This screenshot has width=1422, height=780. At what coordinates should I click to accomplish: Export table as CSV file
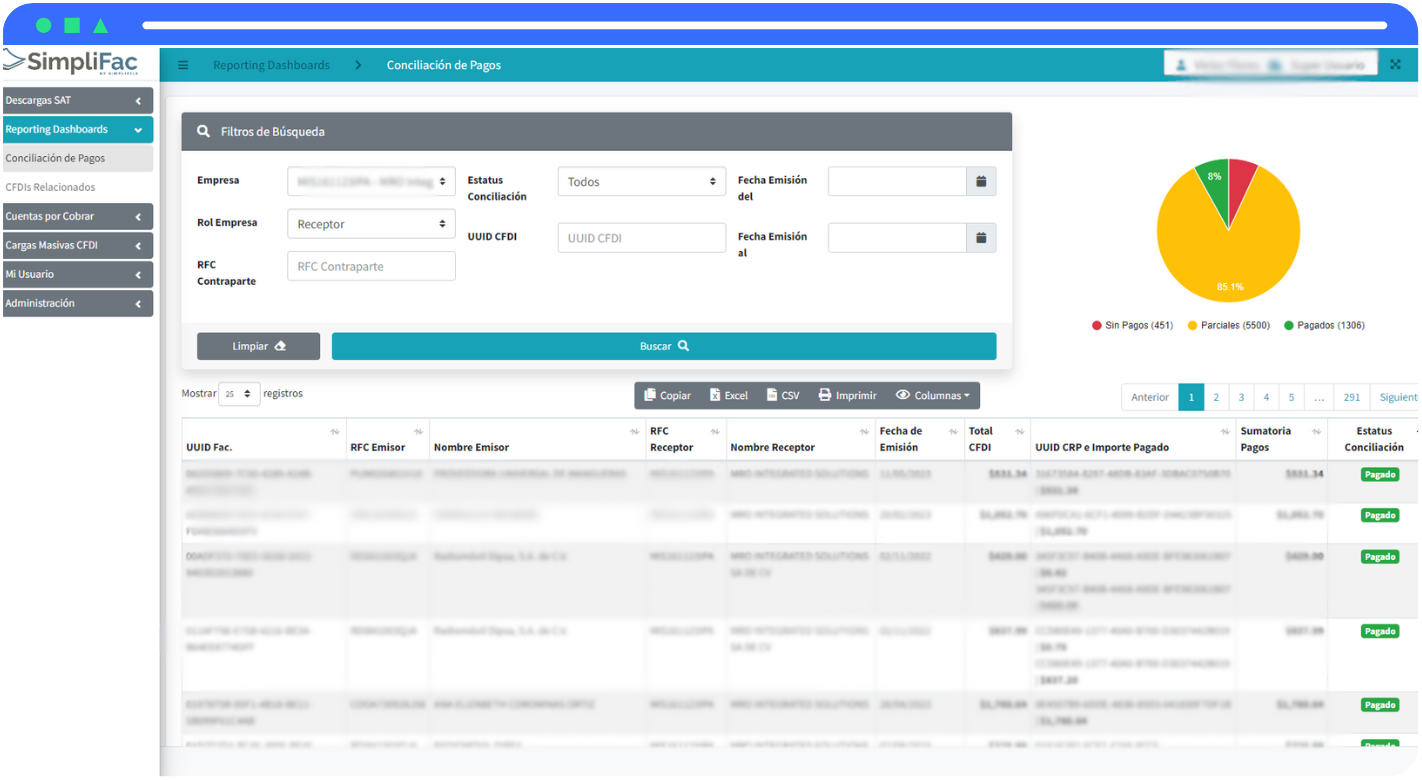coord(783,395)
